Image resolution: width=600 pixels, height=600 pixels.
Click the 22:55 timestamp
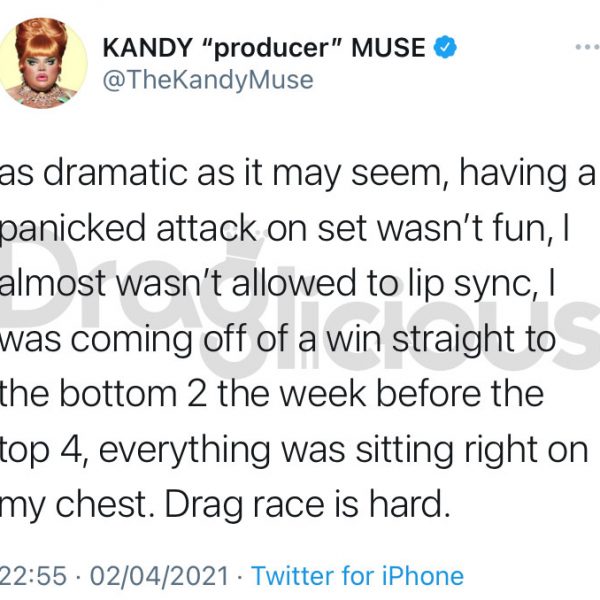click(33, 576)
